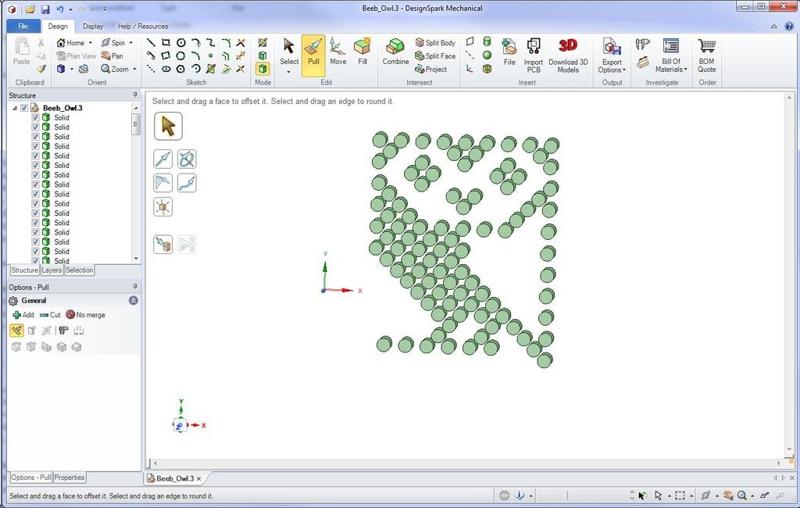Viewport: 800px width, 508px height.
Task: Open Download 3D Models
Action: (x=568, y=55)
